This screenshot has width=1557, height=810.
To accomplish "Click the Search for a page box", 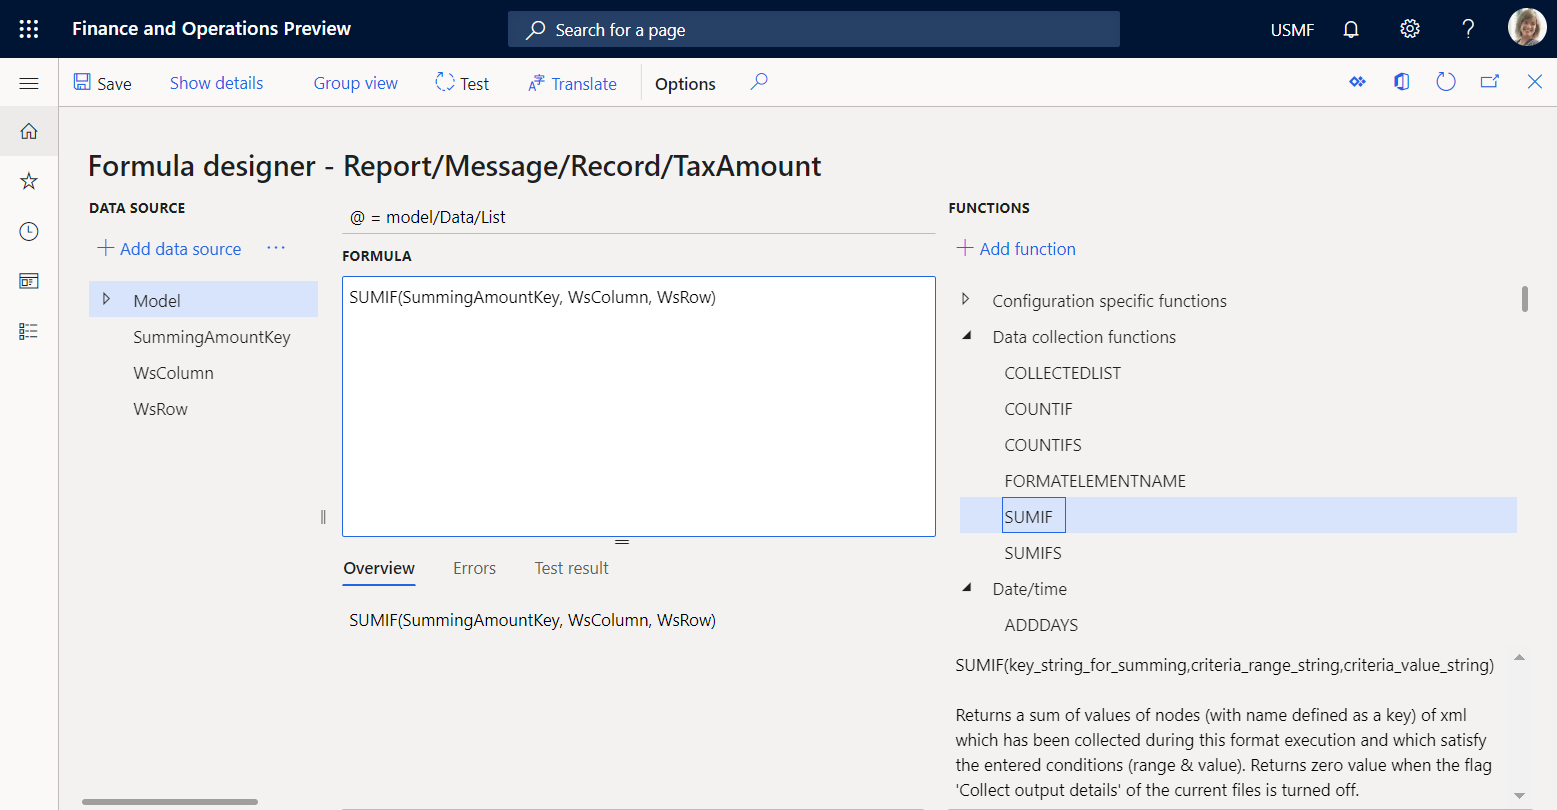I will [814, 29].
